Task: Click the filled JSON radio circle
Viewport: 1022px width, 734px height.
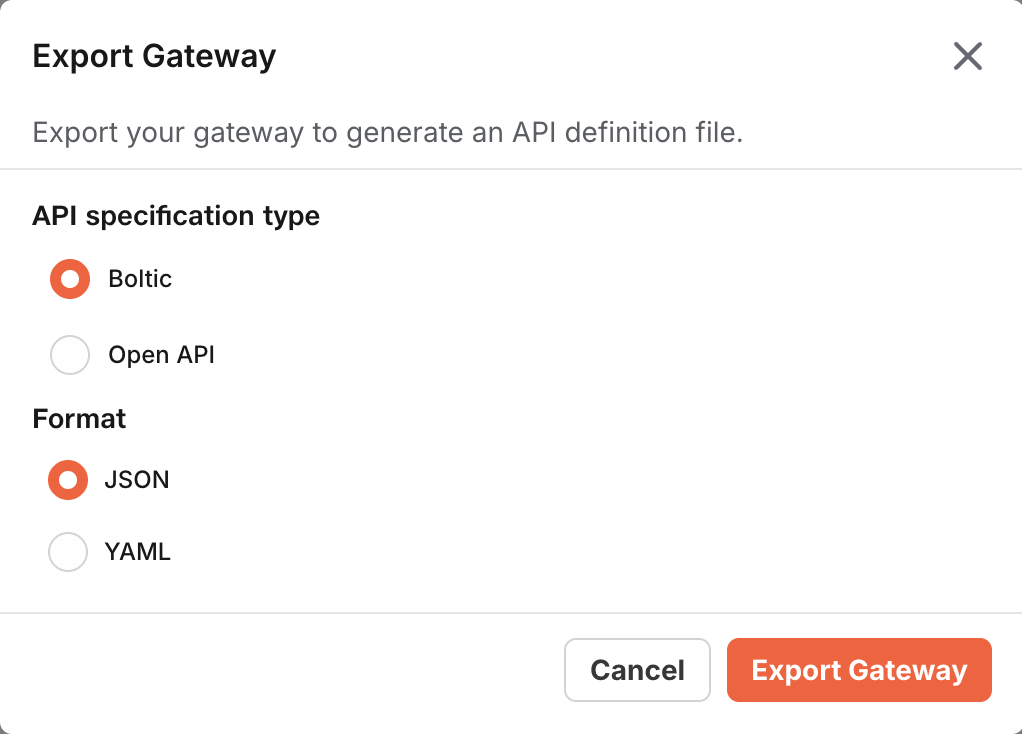Action: 67,480
